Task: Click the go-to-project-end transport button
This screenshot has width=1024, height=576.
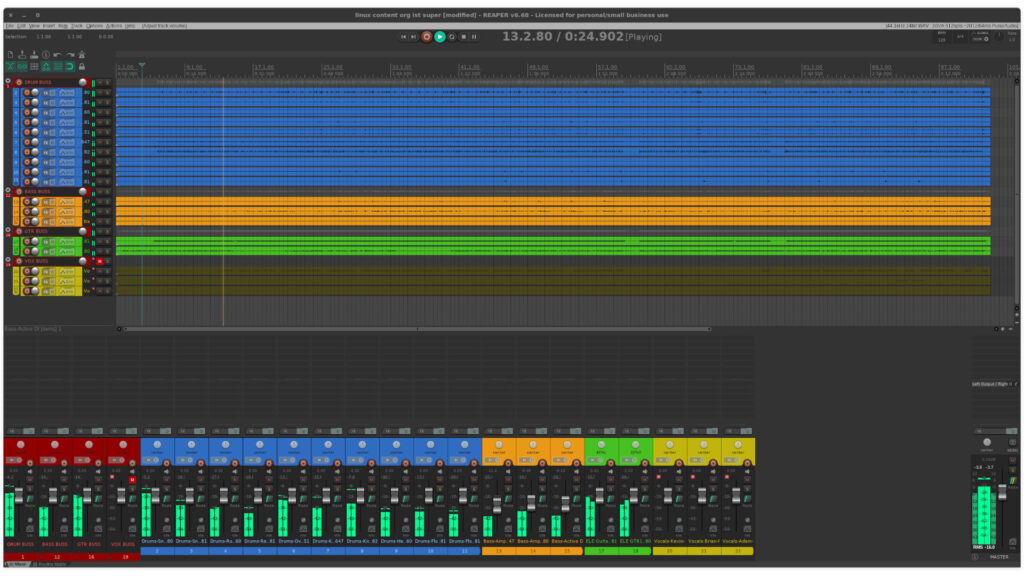Action: [x=413, y=37]
